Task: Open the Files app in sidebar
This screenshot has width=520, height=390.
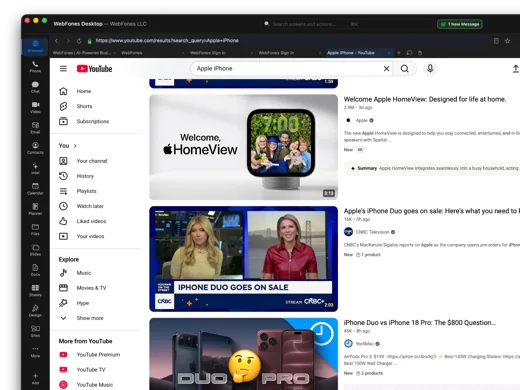Action: point(35,229)
